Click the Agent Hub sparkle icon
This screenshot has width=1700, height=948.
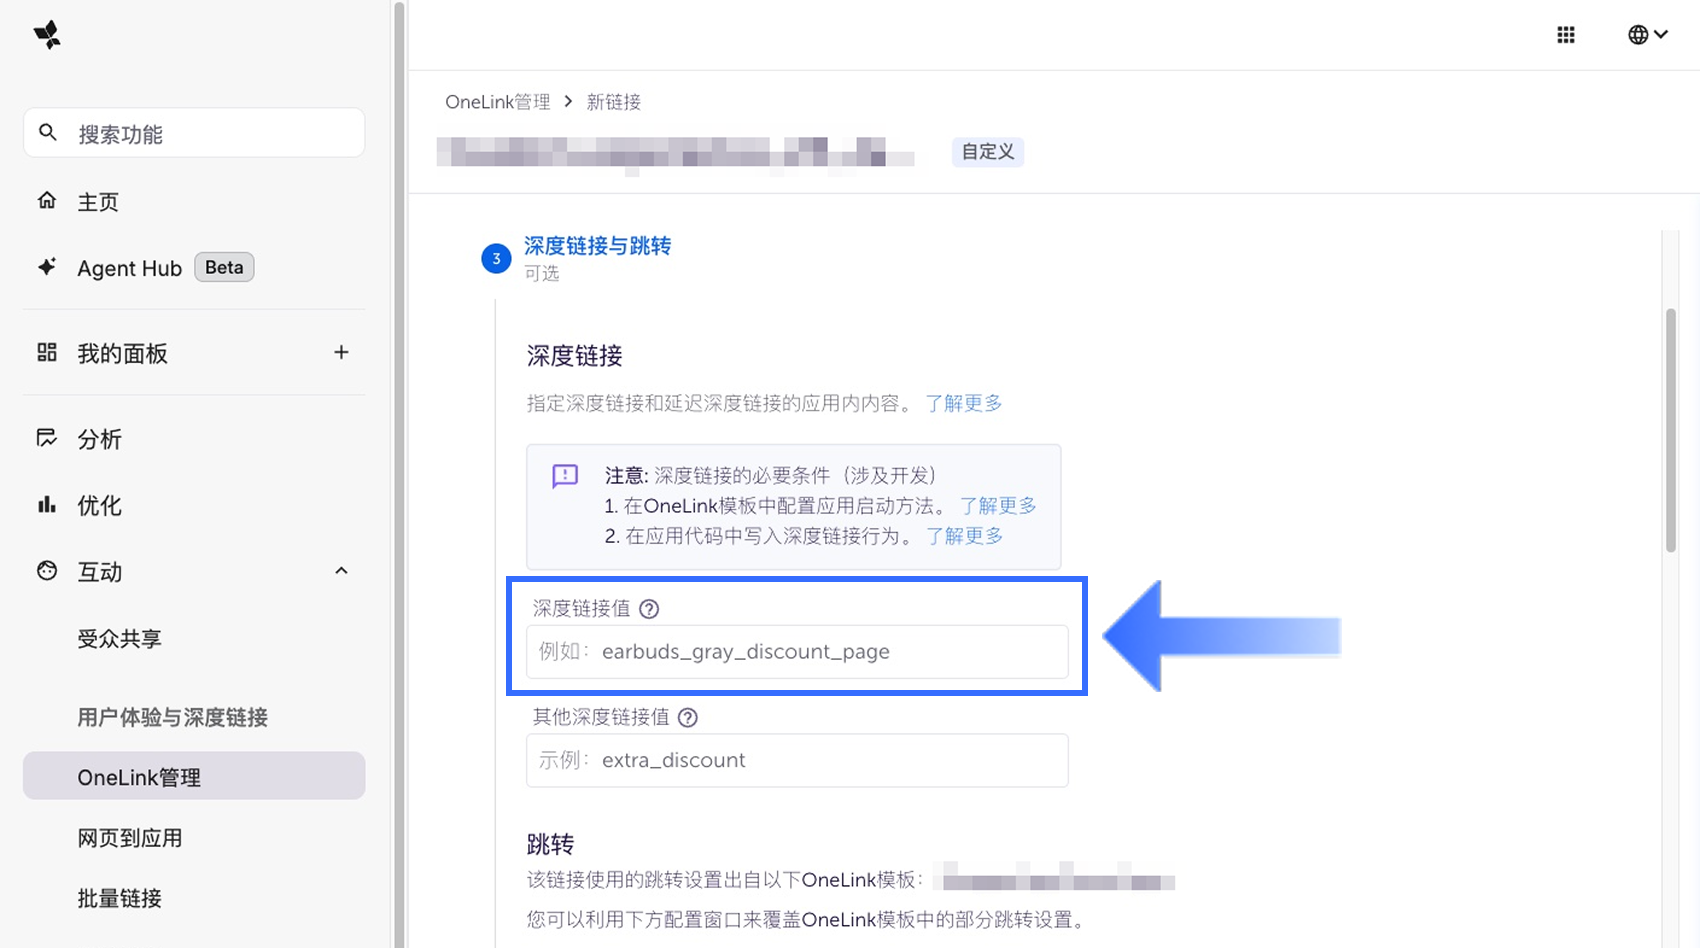point(47,267)
